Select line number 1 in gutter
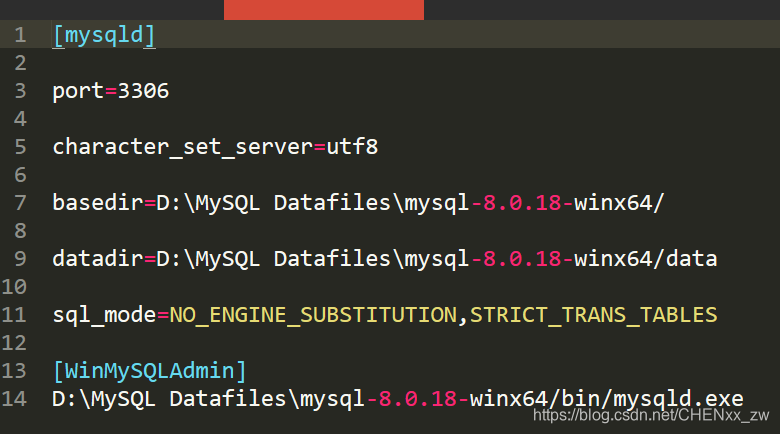Viewport: 780px width, 434px height. coord(20,35)
